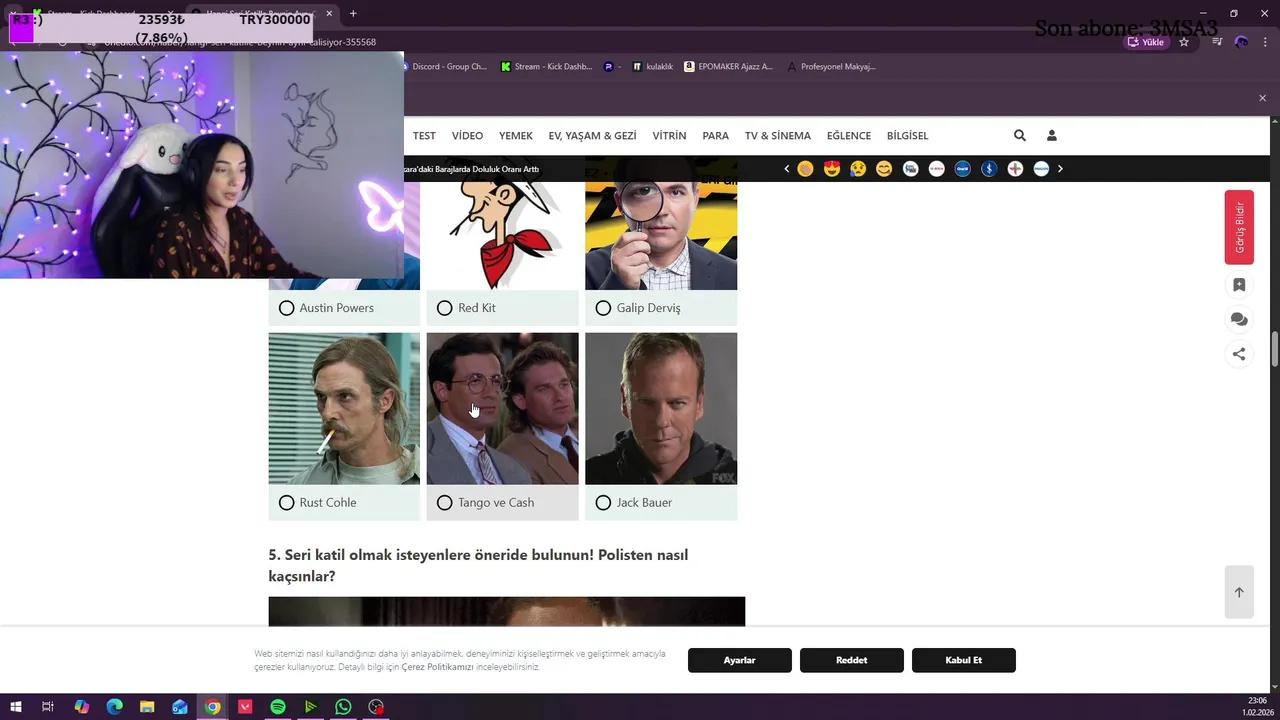1280x720 pixels.
Task: Open File Explorer from the taskbar
Action: [x=147, y=707]
